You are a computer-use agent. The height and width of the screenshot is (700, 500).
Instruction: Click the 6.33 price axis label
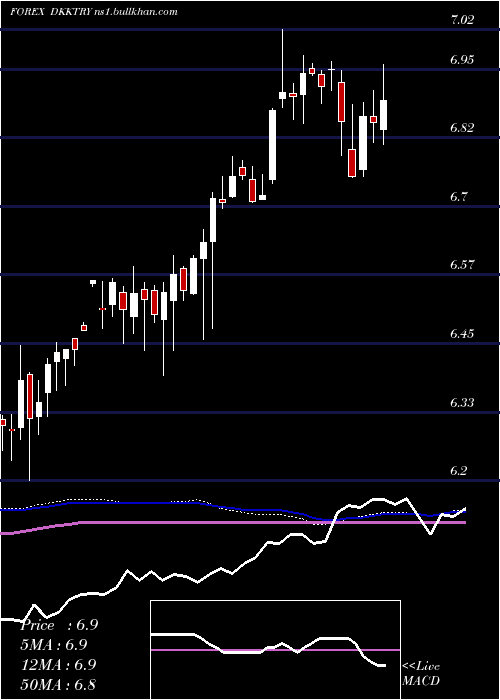(x=462, y=403)
